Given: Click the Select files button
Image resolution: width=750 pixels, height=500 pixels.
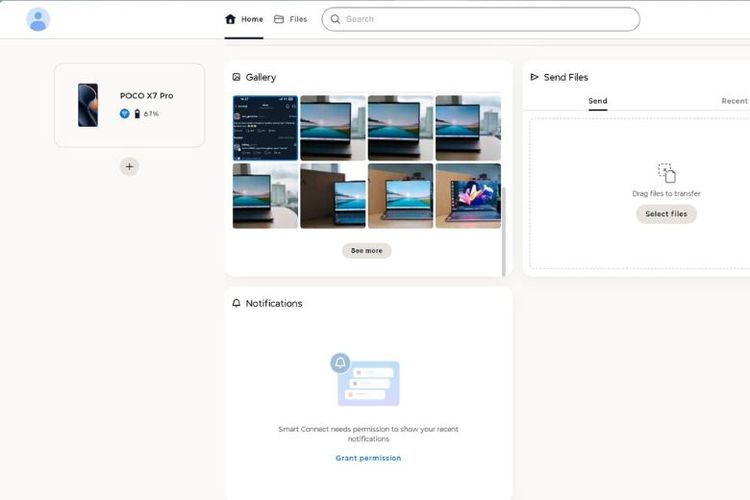Looking at the screenshot, I should pos(666,214).
